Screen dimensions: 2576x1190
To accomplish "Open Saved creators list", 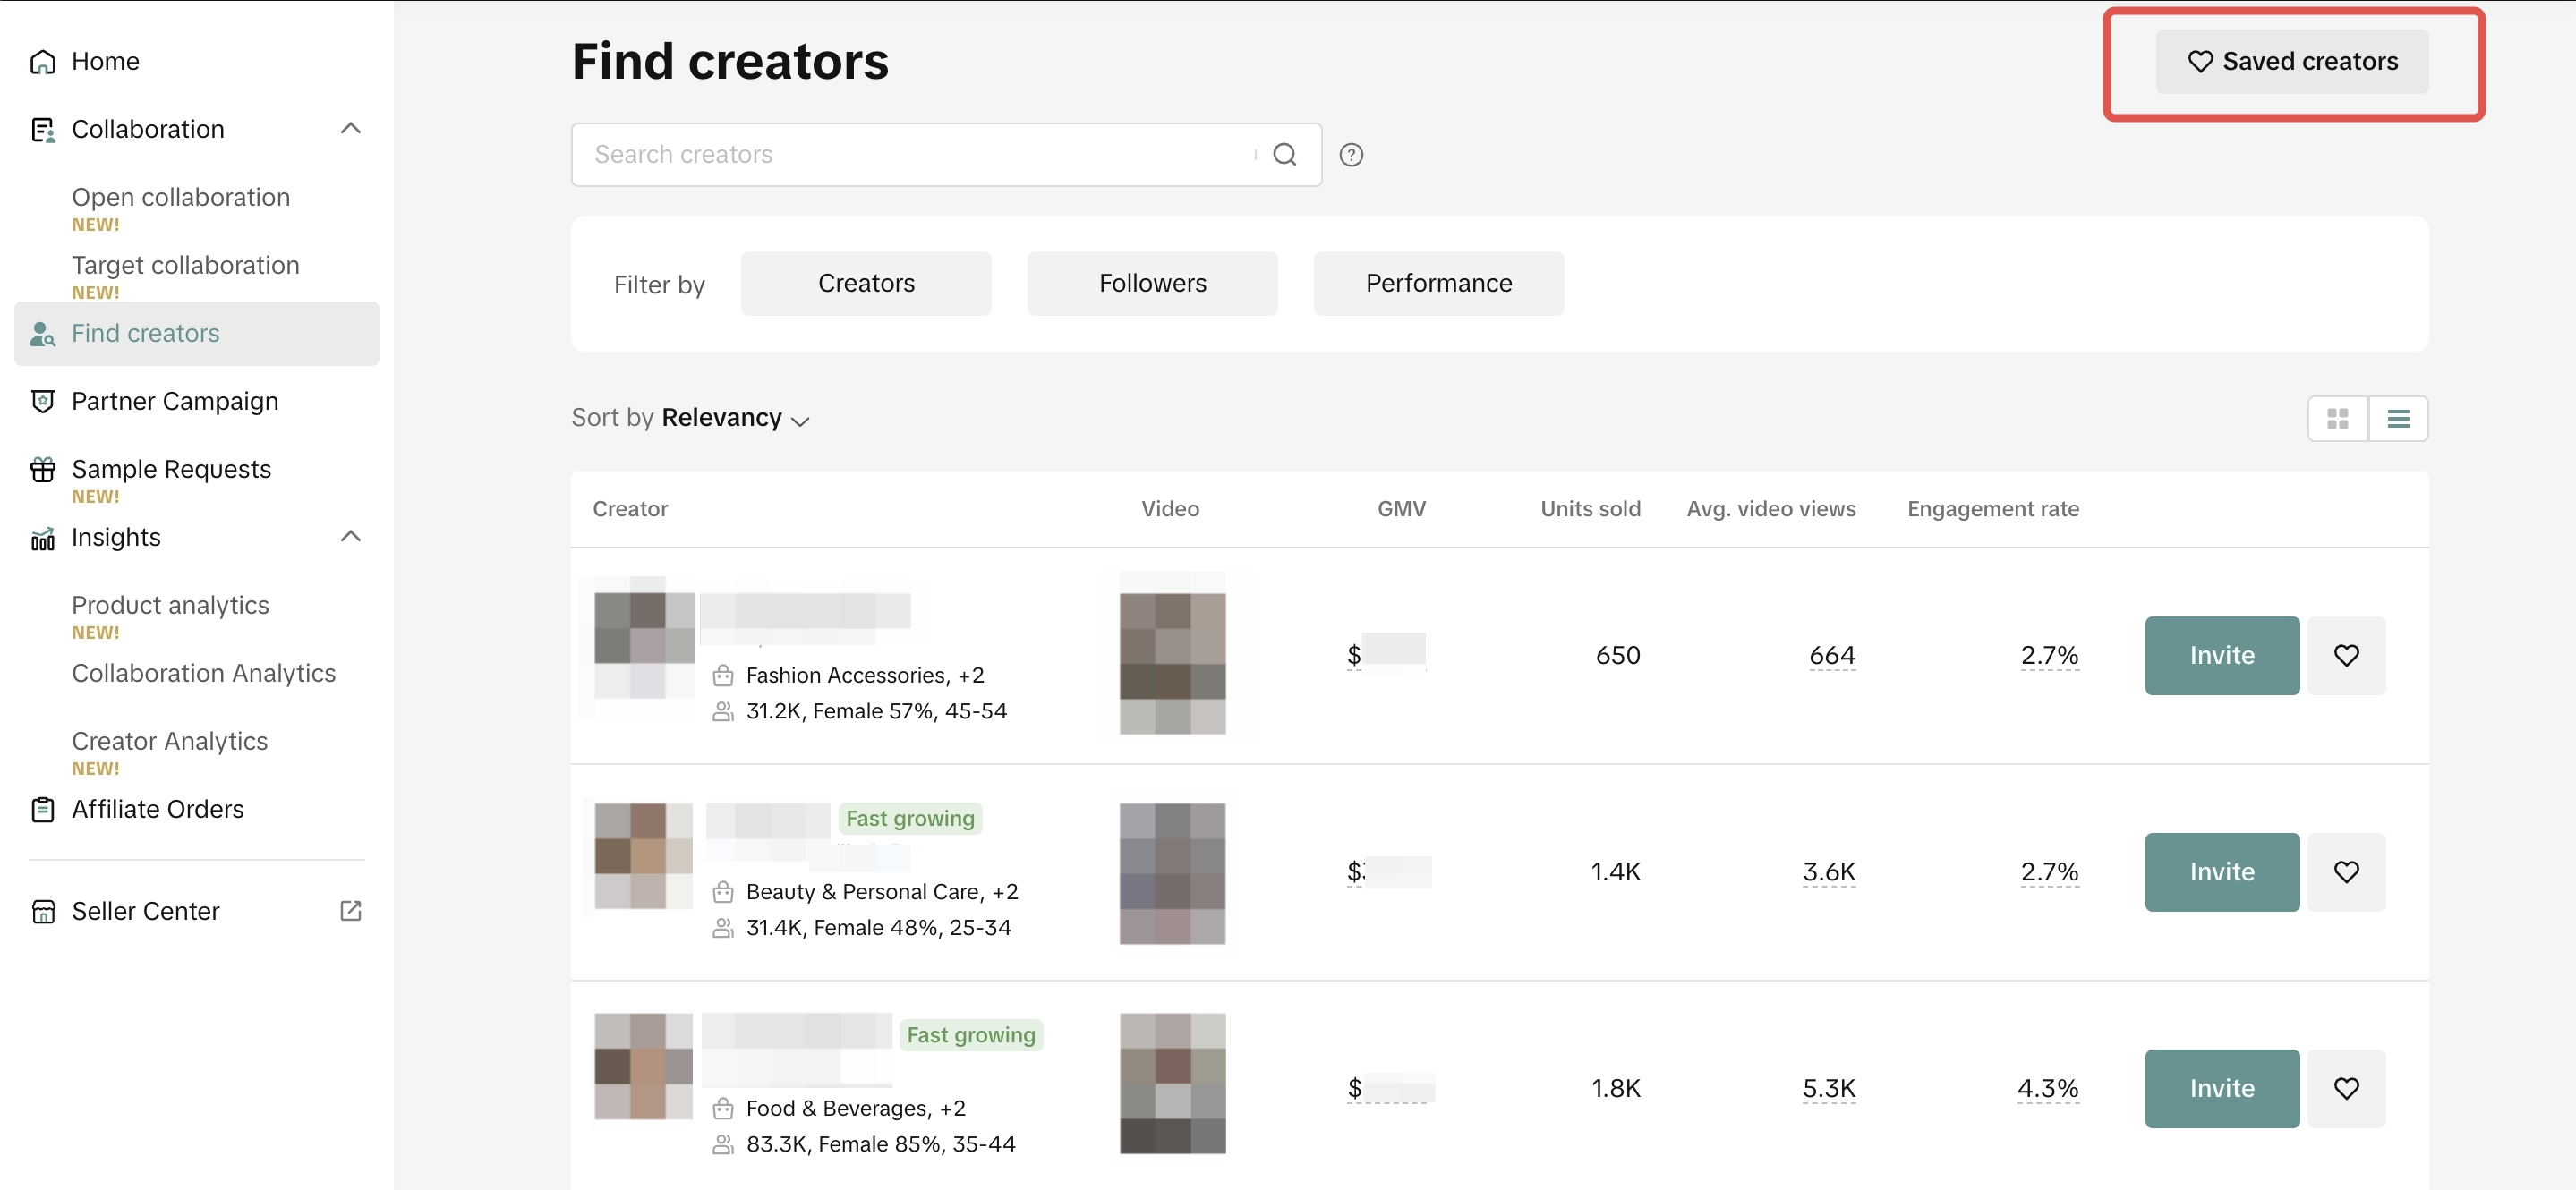I will pos(2291,62).
